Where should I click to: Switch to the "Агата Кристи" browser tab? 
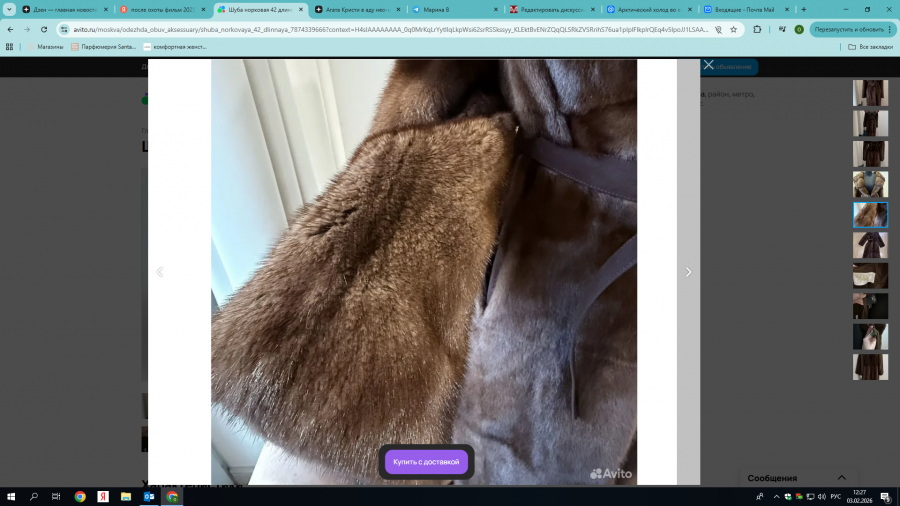355,9
